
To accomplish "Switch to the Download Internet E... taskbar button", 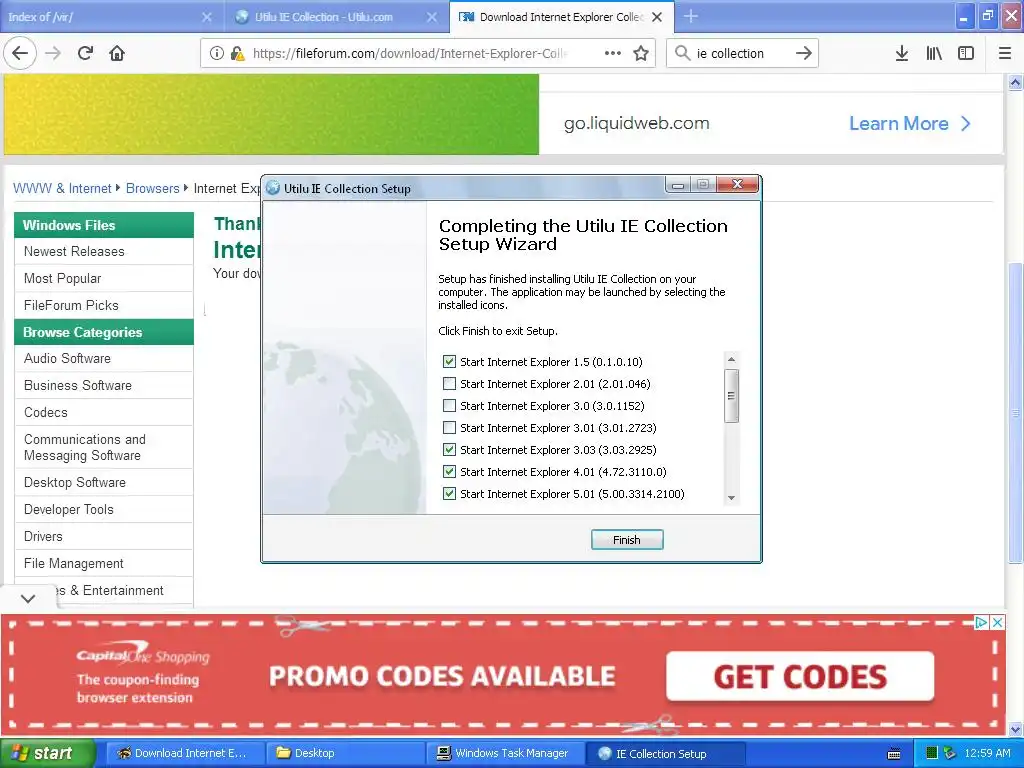I will coord(183,754).
